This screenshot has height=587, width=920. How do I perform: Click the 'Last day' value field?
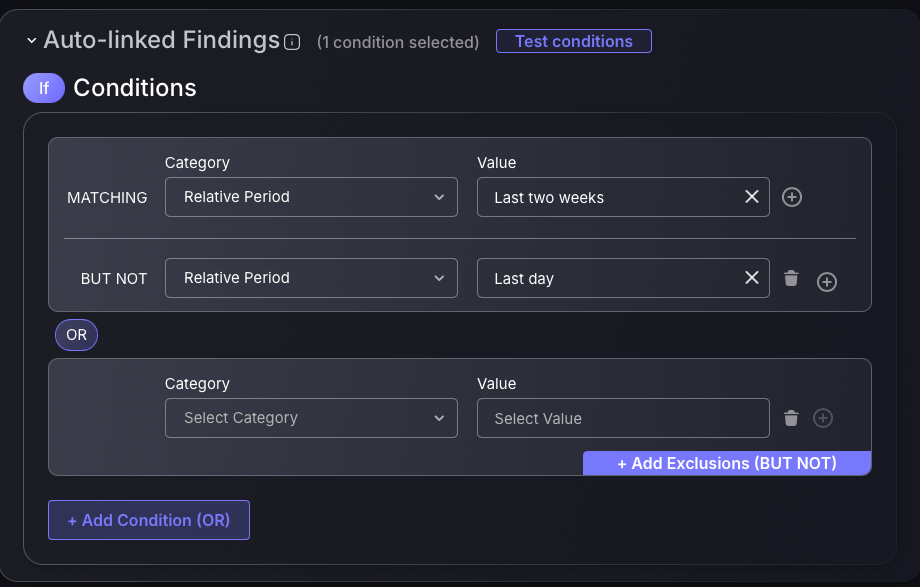point(623,278)
